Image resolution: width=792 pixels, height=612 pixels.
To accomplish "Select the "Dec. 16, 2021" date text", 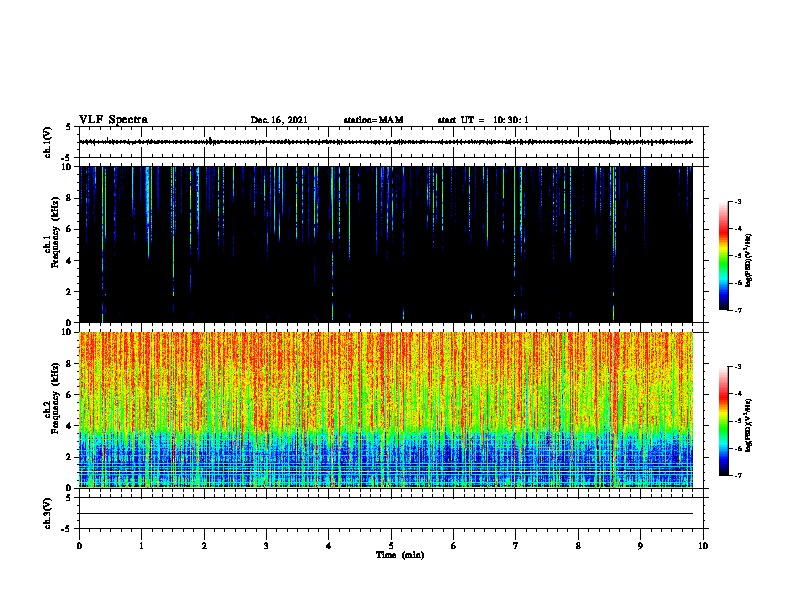I will [279, 120].
